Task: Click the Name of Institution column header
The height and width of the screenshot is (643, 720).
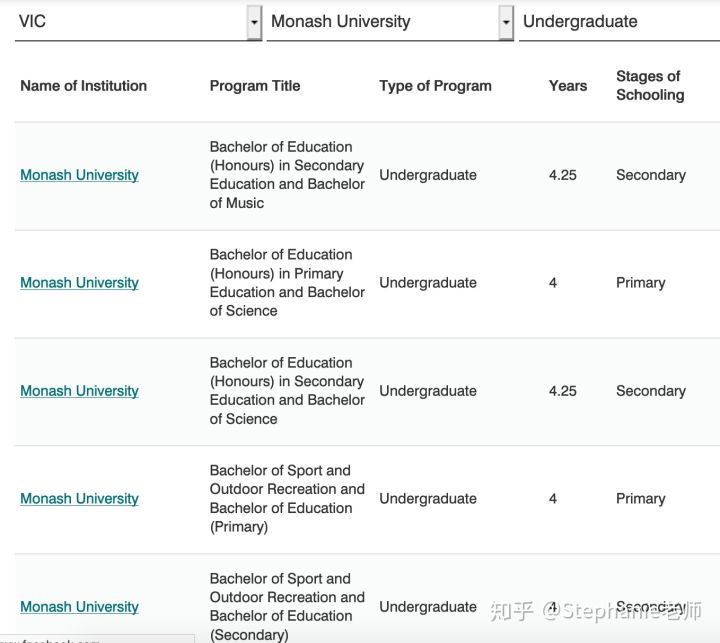Action: click(x=83, y=86)
